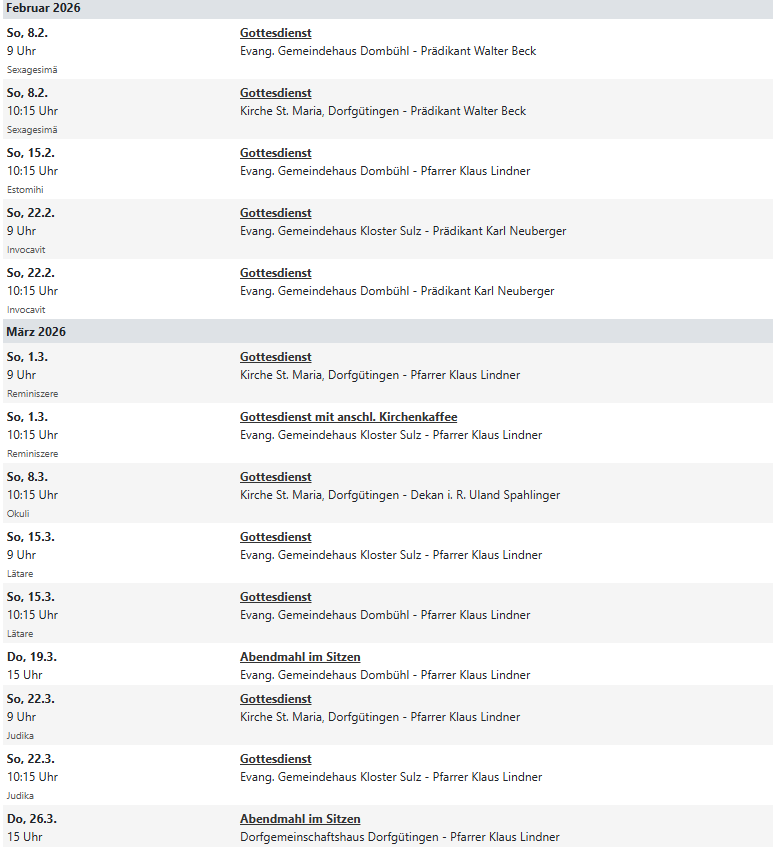The image size is (778, 850).
Task: Click the Gottesdienst link for 15.2. Estomihi
Action: pyautogui.click(x=275, y=153)
